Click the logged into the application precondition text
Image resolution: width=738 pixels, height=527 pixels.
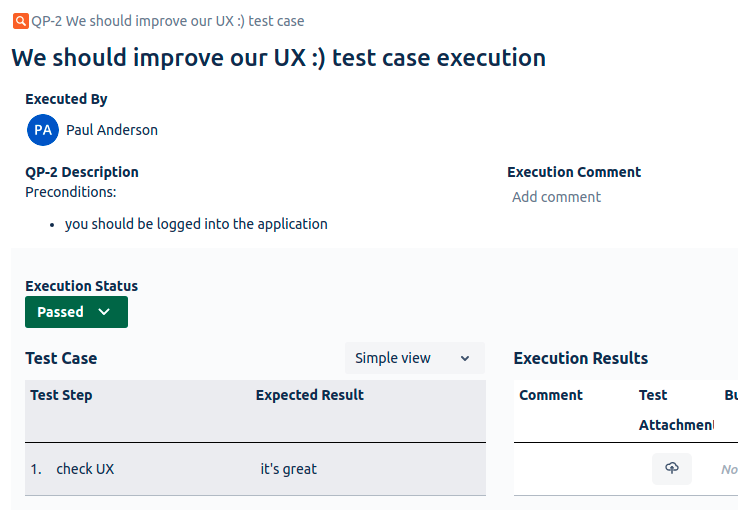pyautogui.click(x=196, y=224)
